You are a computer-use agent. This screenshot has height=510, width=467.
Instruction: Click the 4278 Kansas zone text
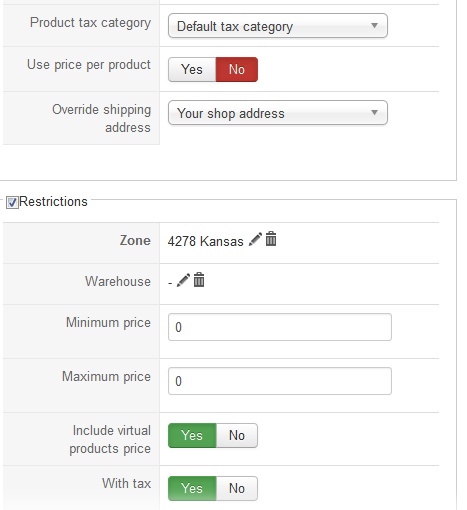(205, 241)
